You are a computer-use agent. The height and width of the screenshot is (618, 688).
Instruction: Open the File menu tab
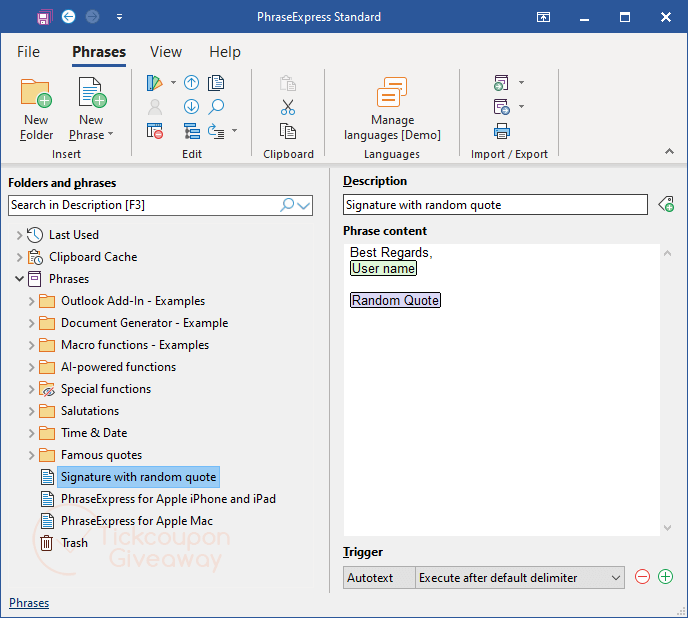point(29,52)
